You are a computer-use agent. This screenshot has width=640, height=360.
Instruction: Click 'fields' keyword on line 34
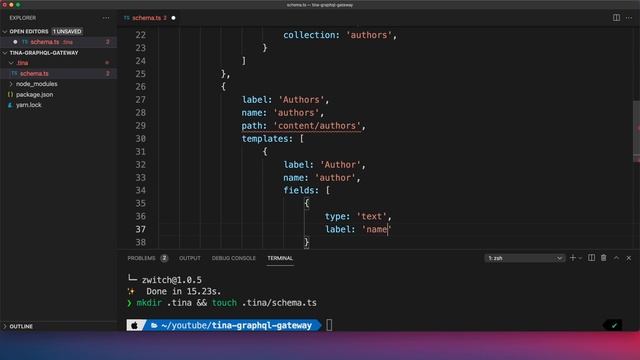[298, 191]
